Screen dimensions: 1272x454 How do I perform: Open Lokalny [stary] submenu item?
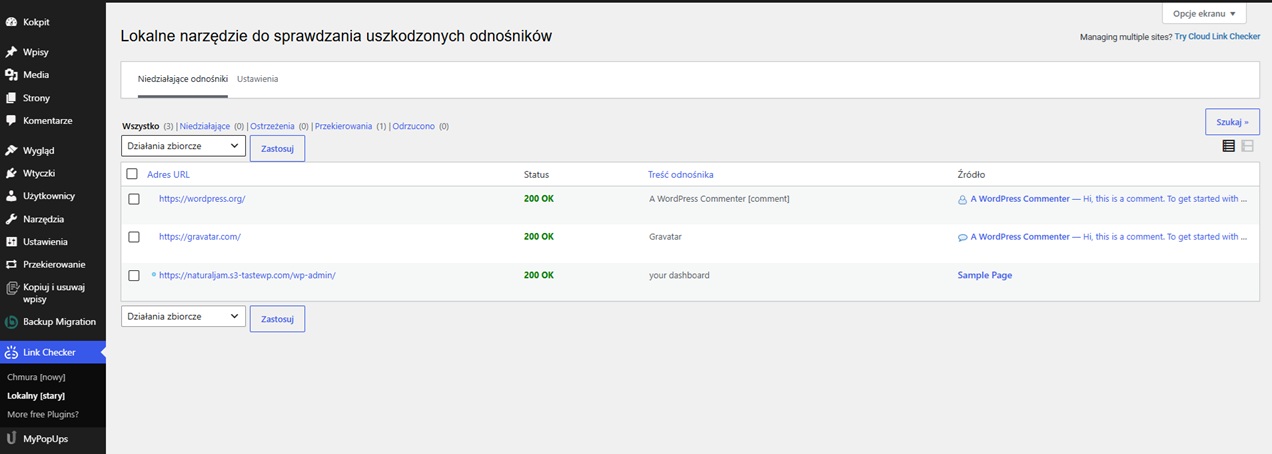click(36, 396)
